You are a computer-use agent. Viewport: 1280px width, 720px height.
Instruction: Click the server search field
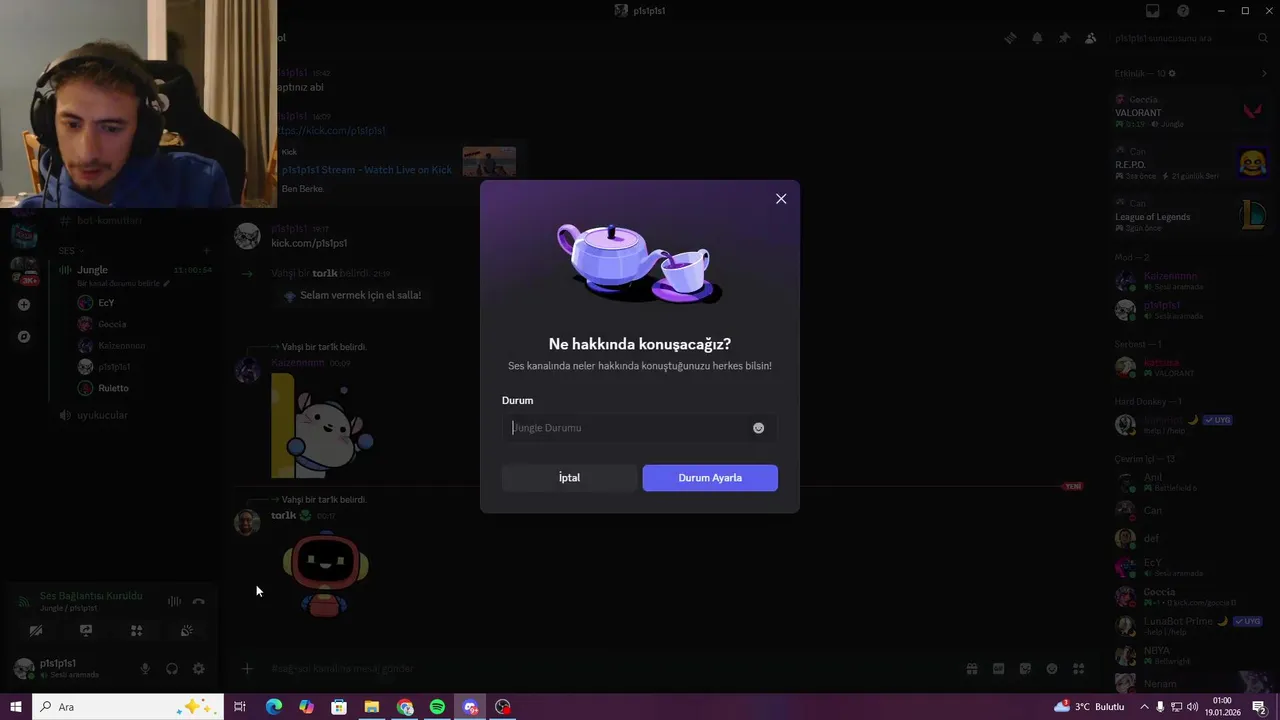pos(1190,38)
